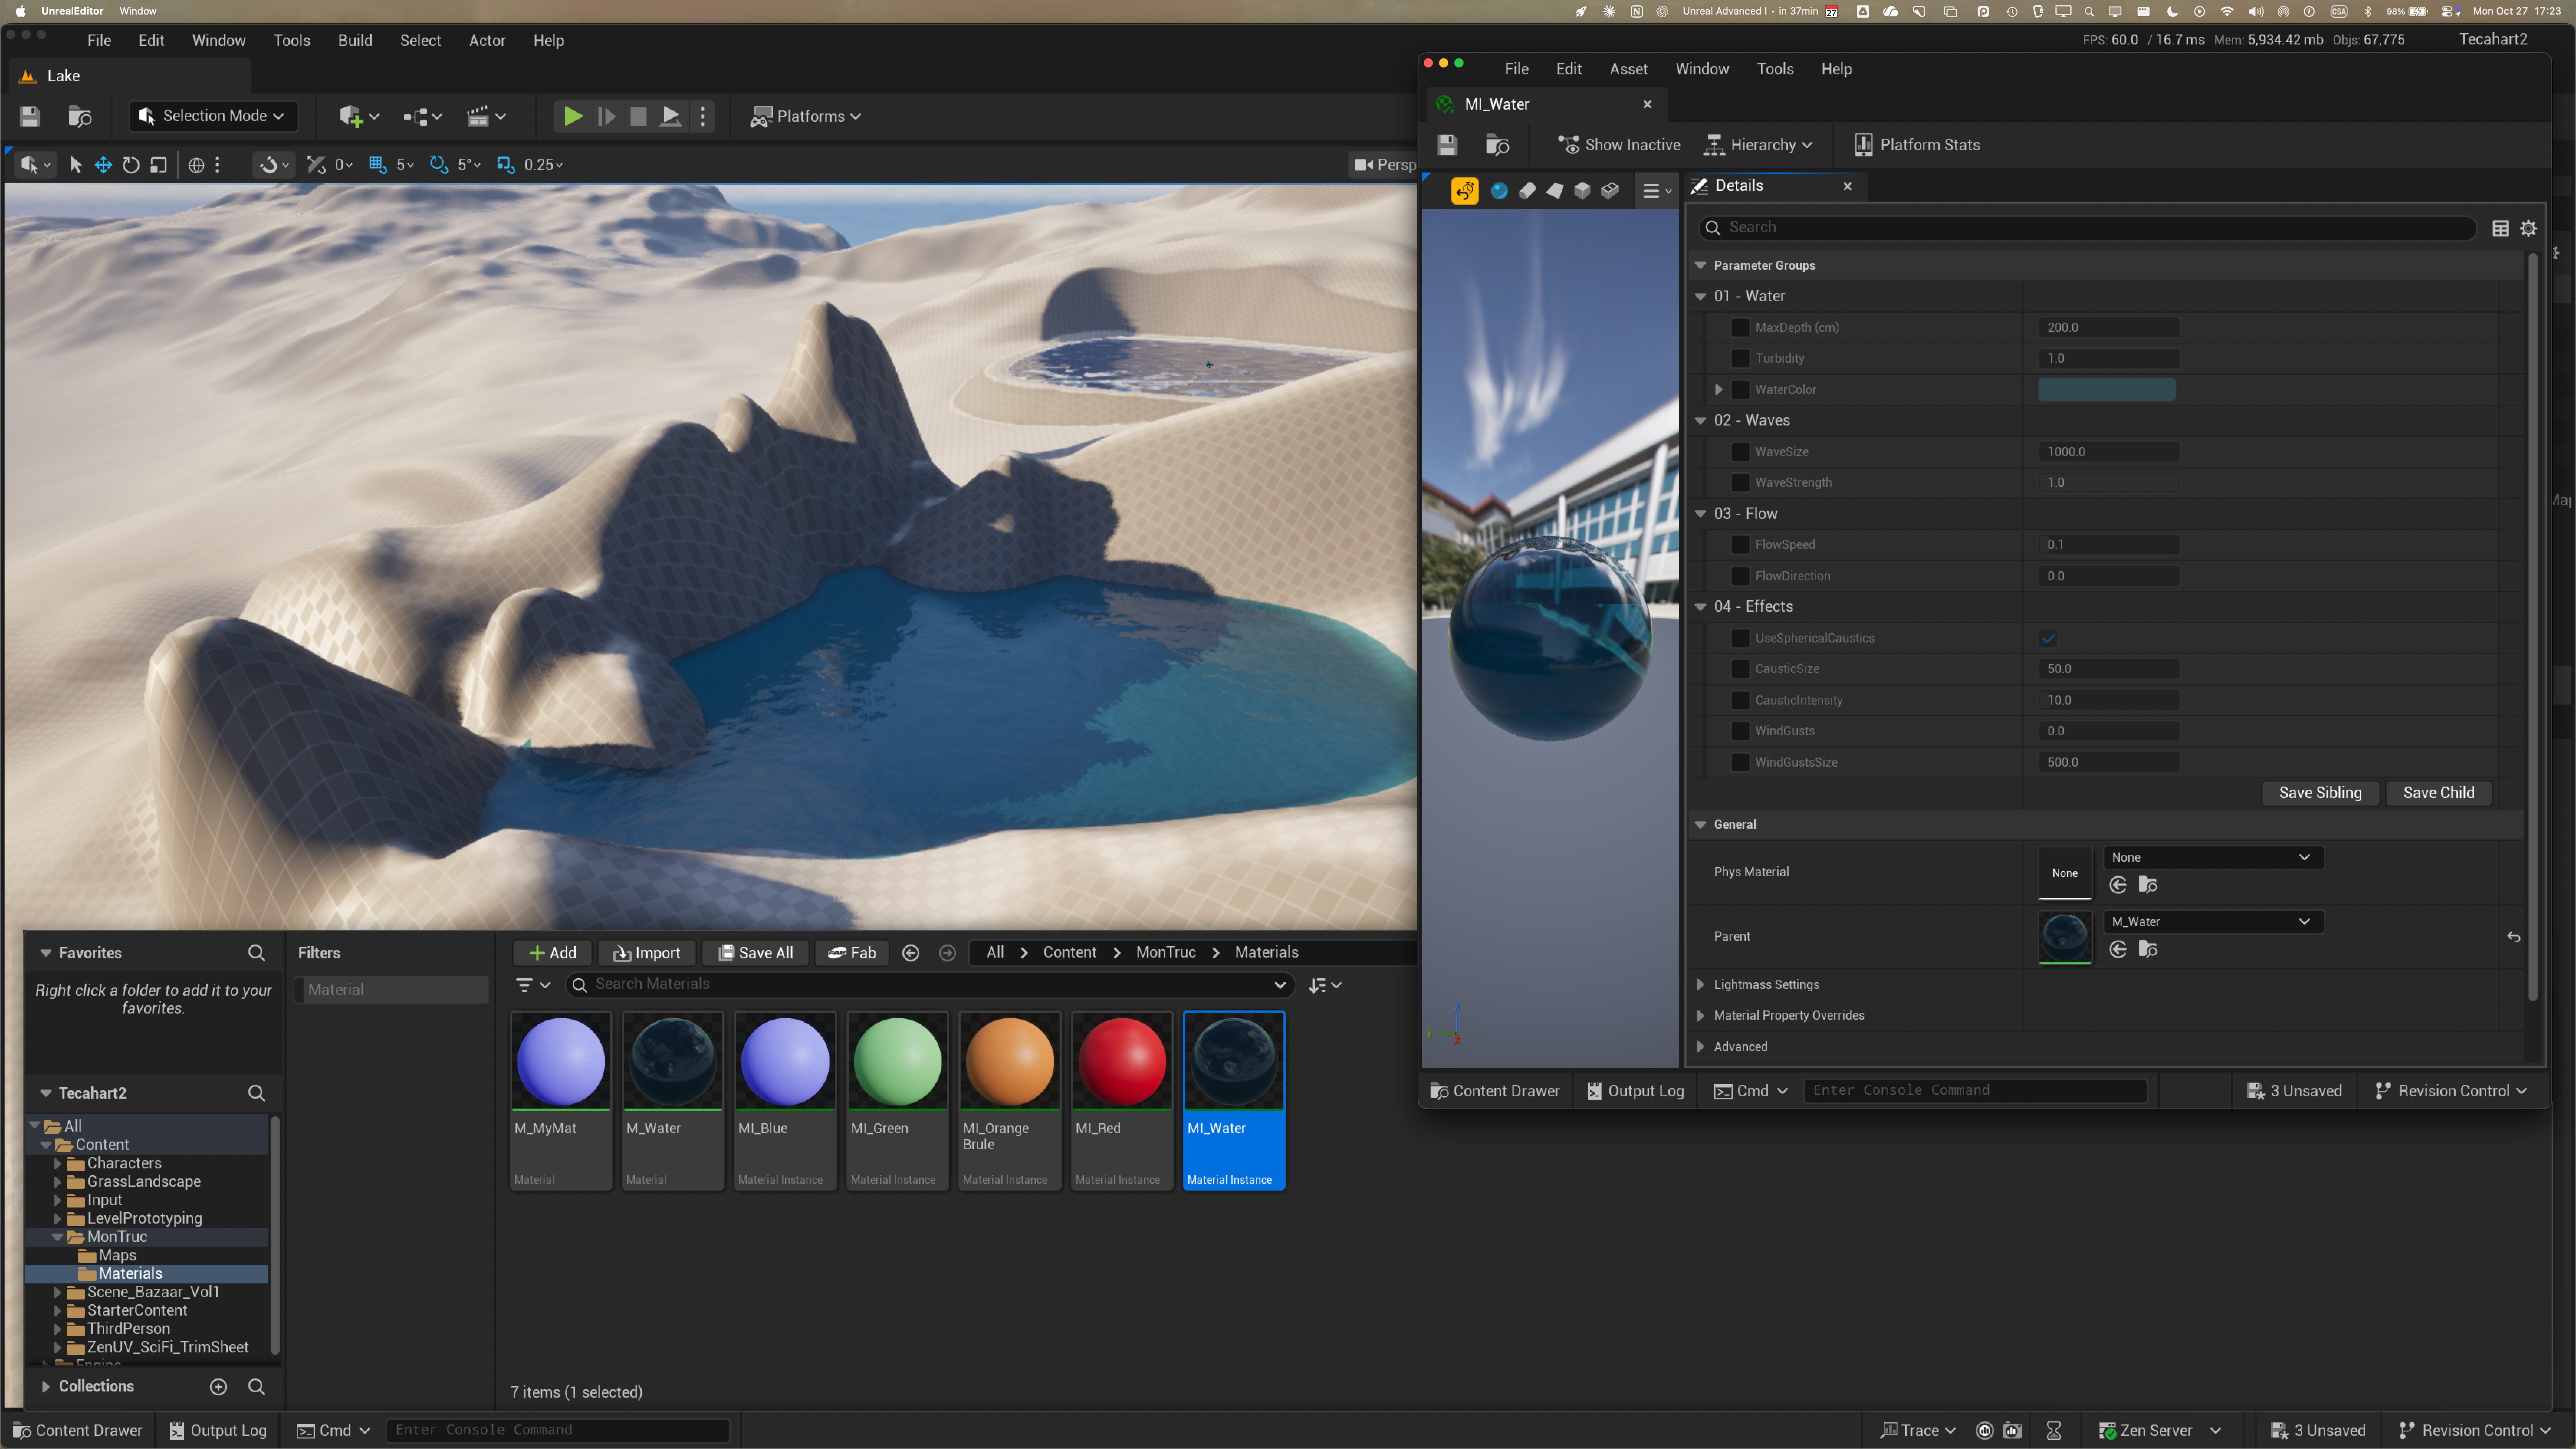The image size is (2576, 1449).
Task: Select the viewport Translate gizmo tool
Action: 103,165
